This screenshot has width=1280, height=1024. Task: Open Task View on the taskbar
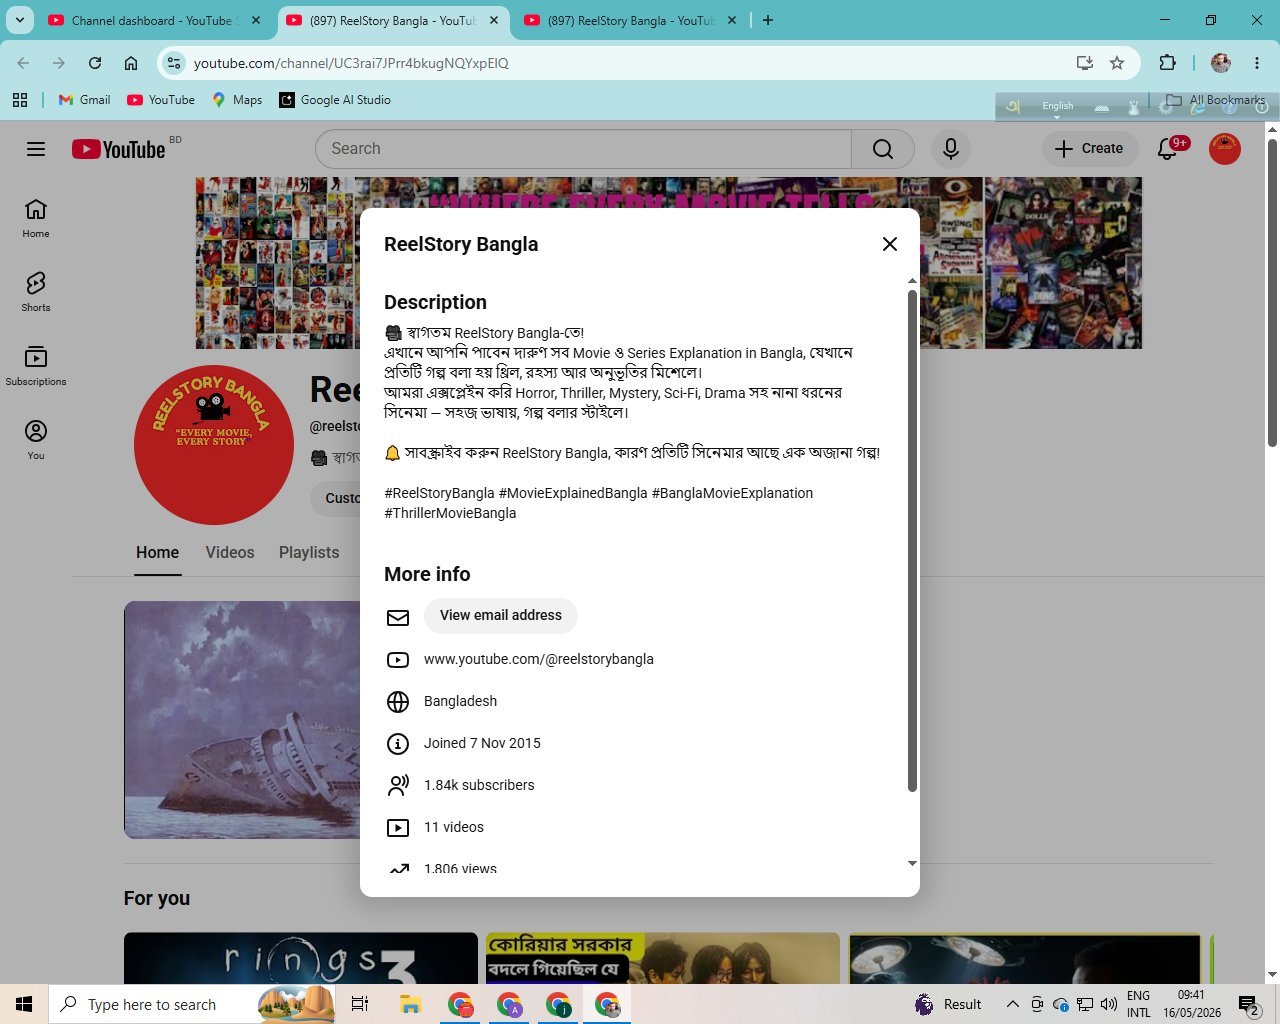click(x=360, y=1004)
